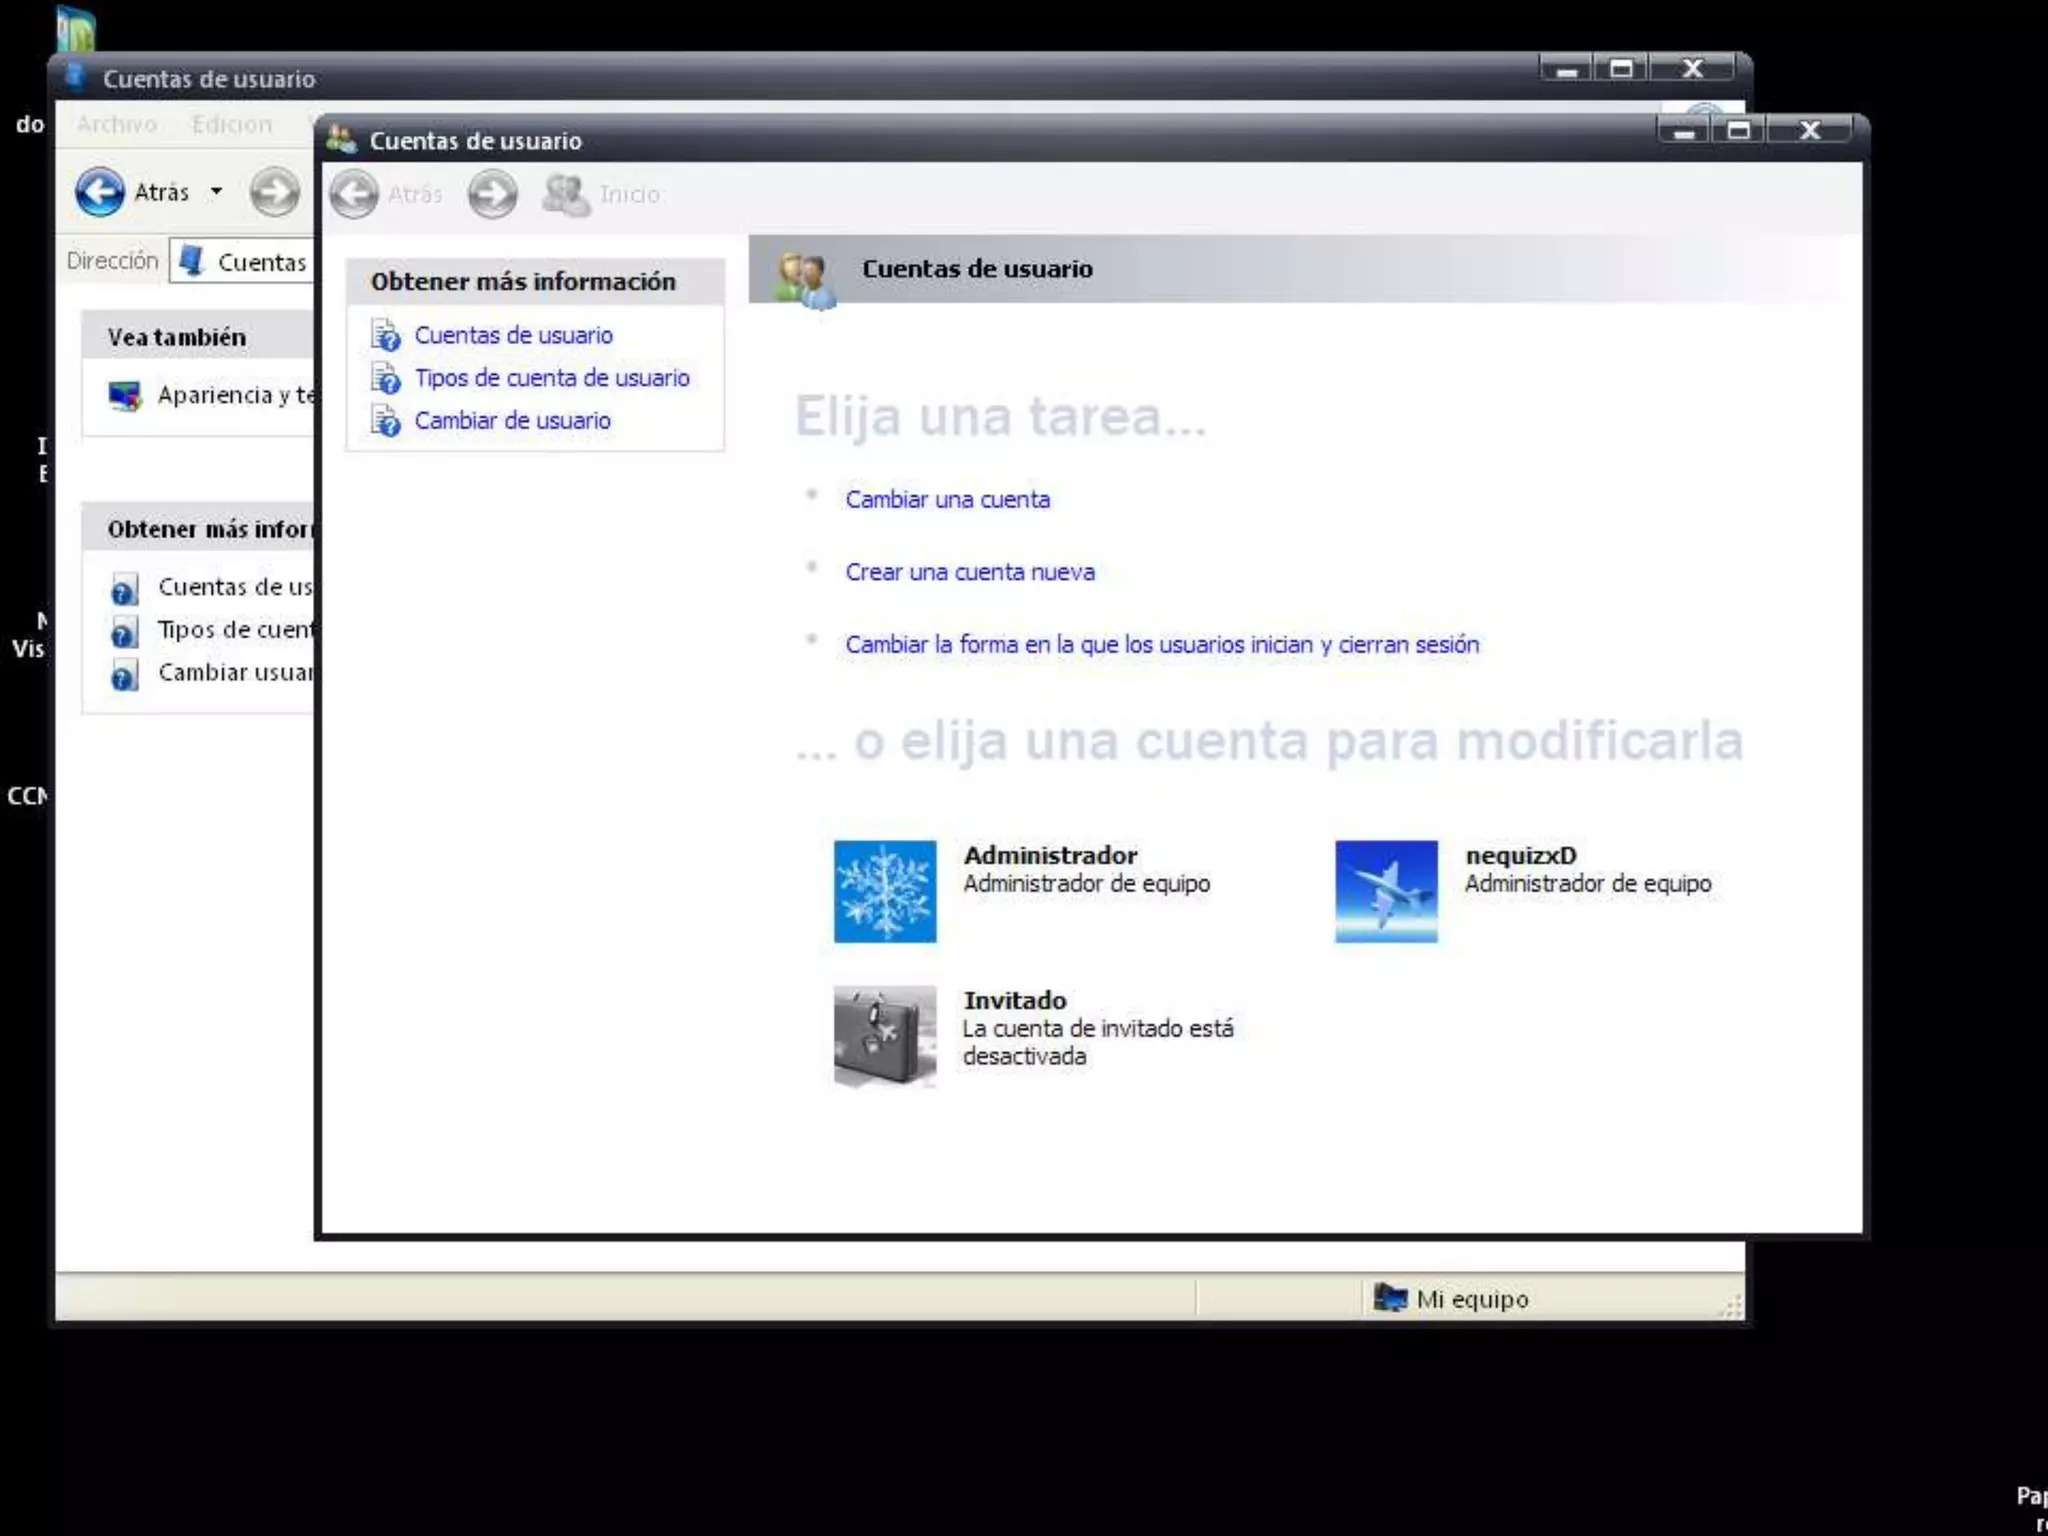2048x1536 pixels.
Task: Click the Apariencia y temas icon
Action: (x=125, y=396)
